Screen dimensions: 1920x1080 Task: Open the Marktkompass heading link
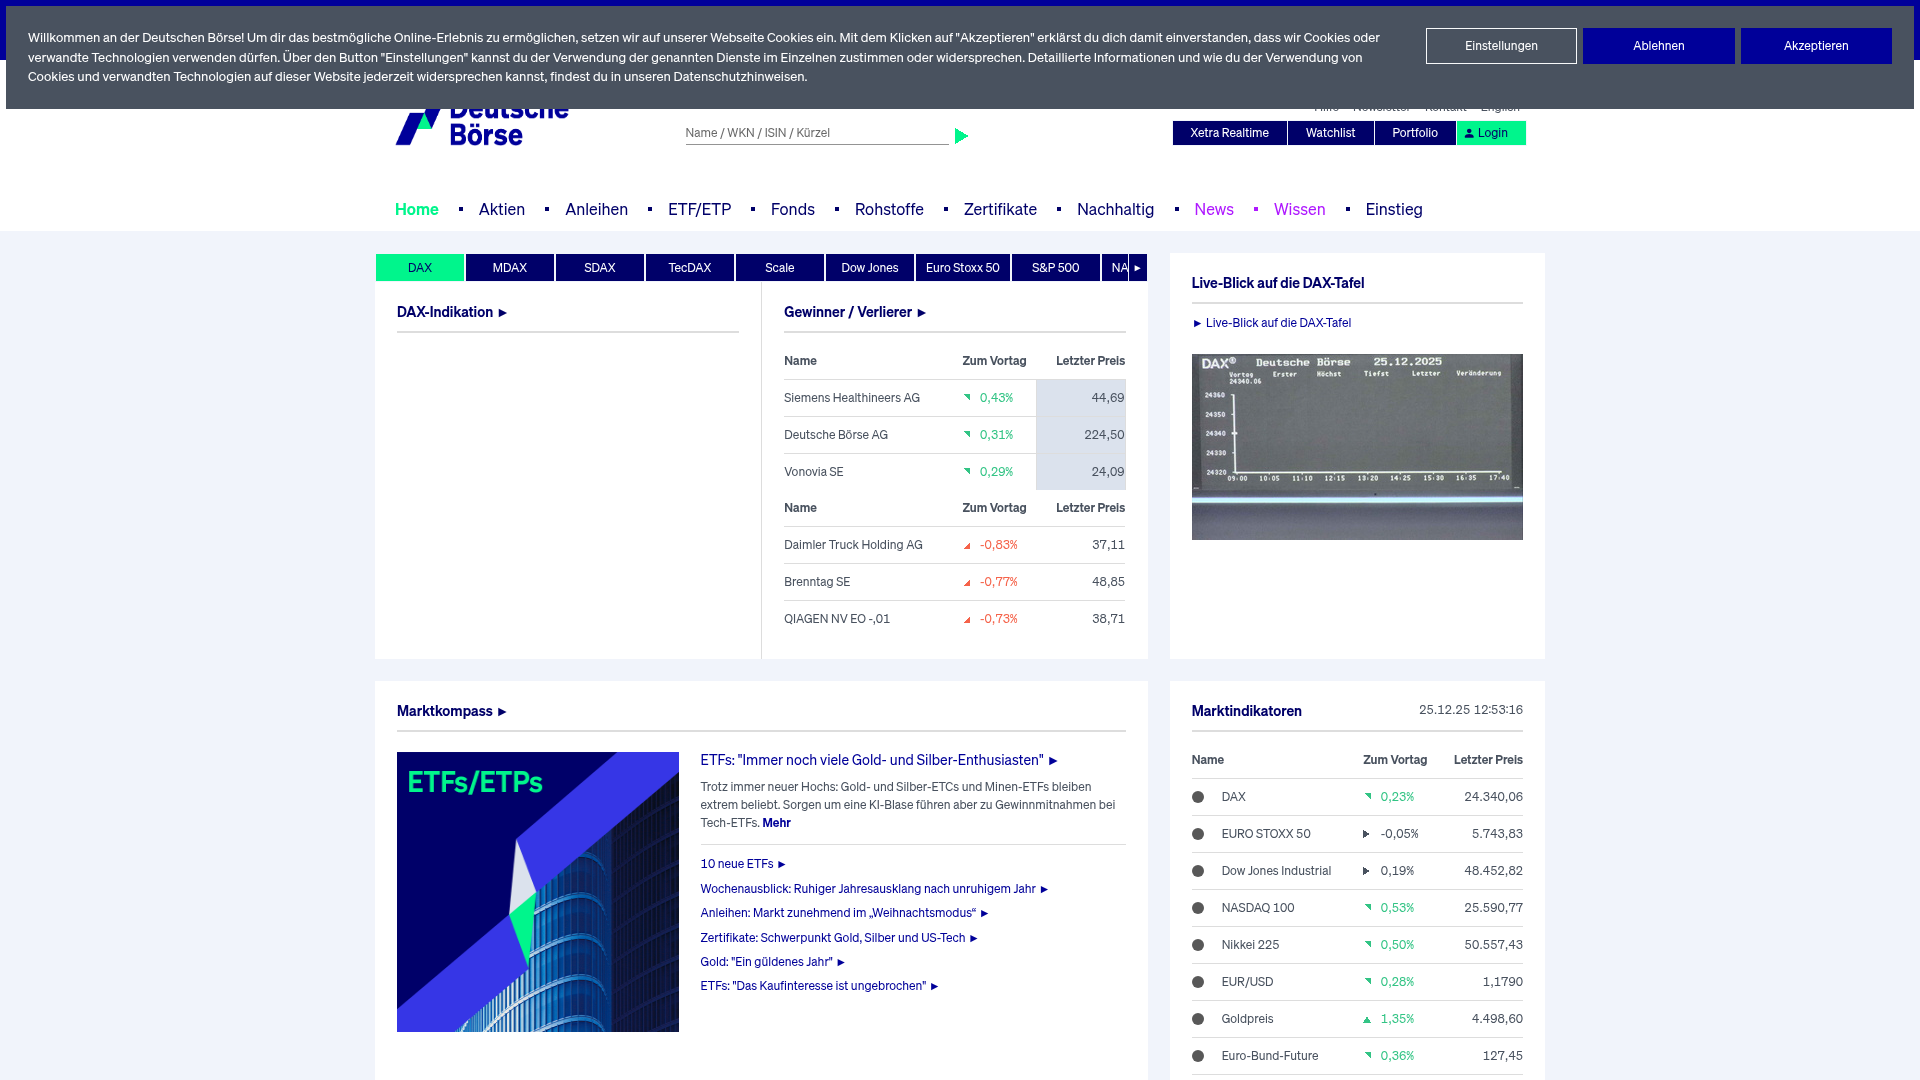[x=452, y=711]
